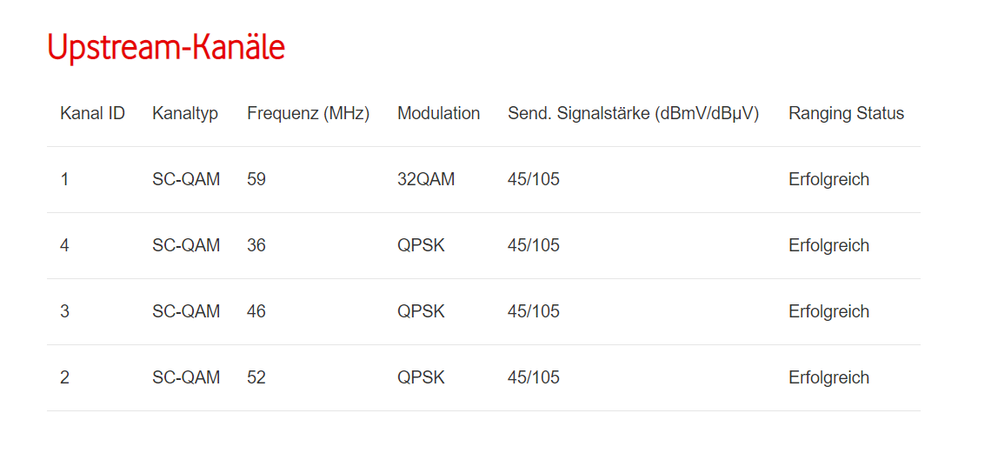Click the Frequenz (MHz) column header
This screenshot has height=467, width=998.
(x=308, y=113)
